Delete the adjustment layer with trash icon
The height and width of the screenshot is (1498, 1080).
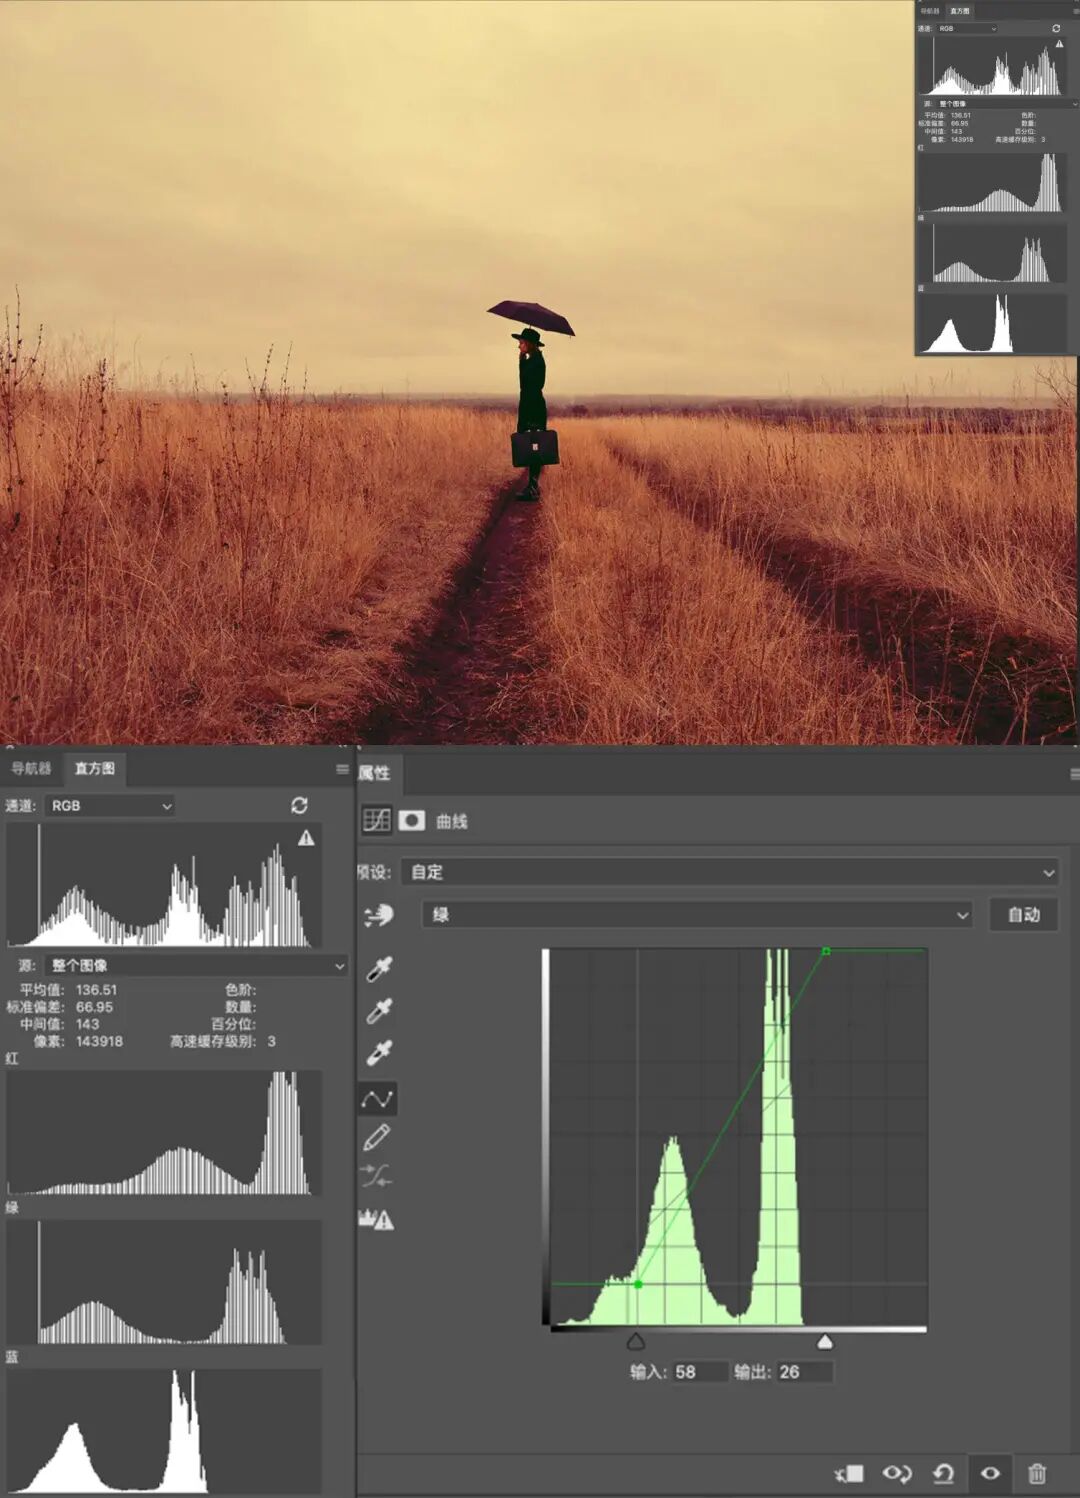(1037, 1473)
